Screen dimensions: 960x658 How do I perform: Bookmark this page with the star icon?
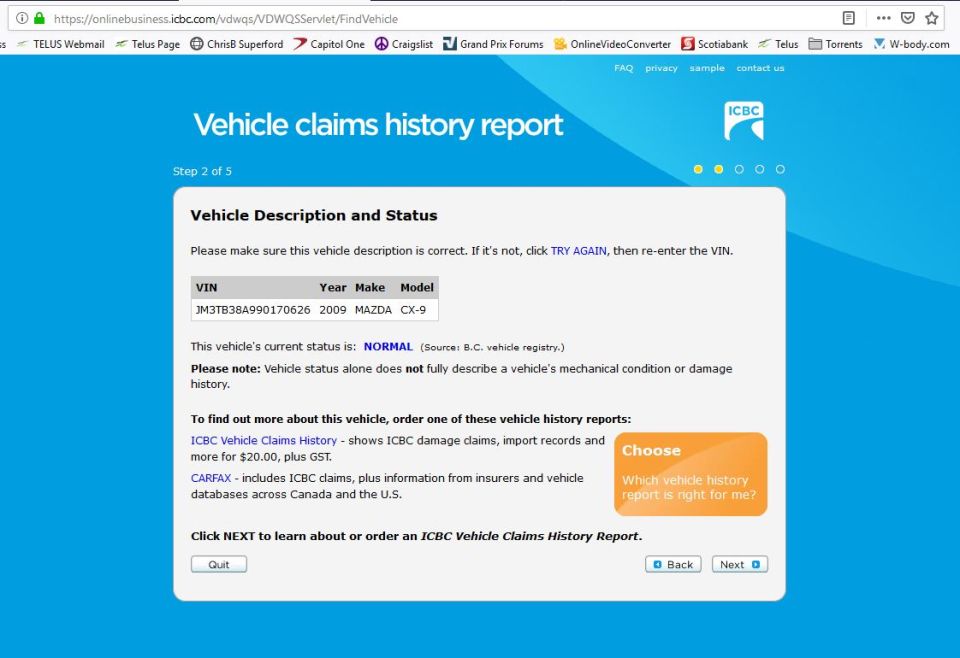coord(932,18)
